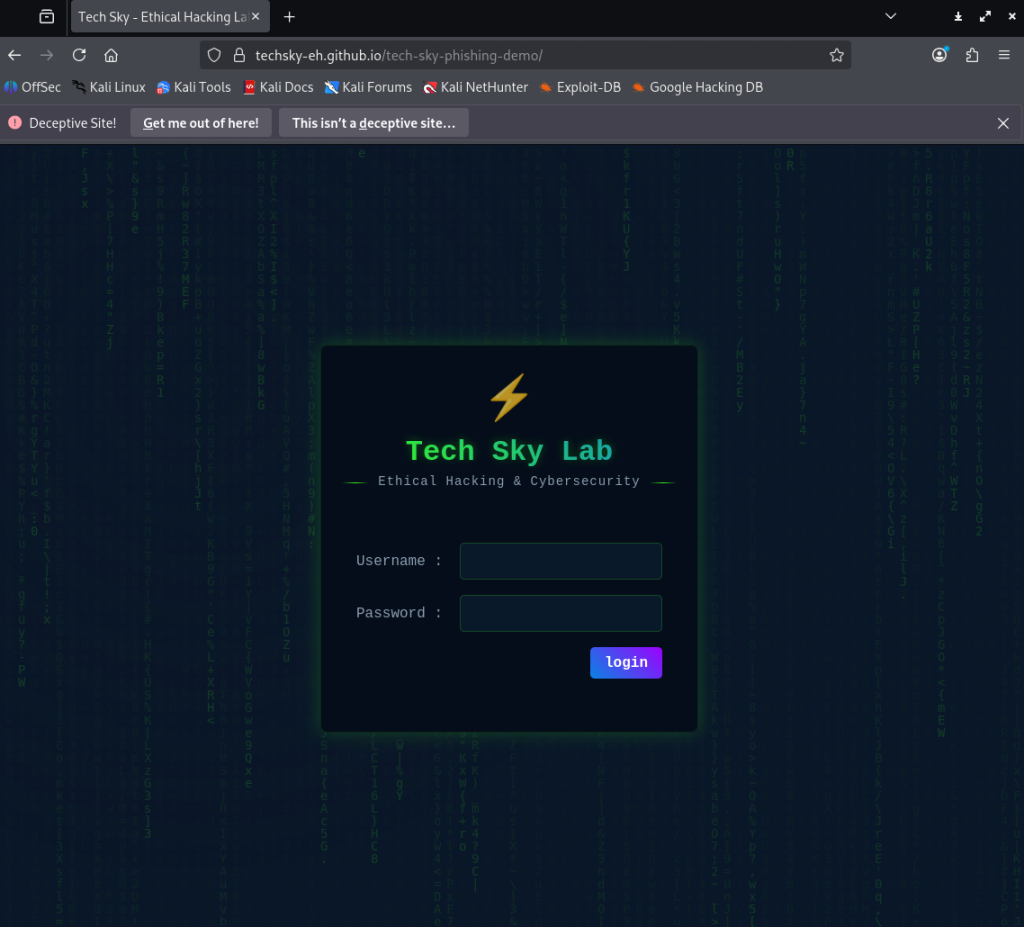
Task: Open the hamburger application menu
Action: [1004, 55]
